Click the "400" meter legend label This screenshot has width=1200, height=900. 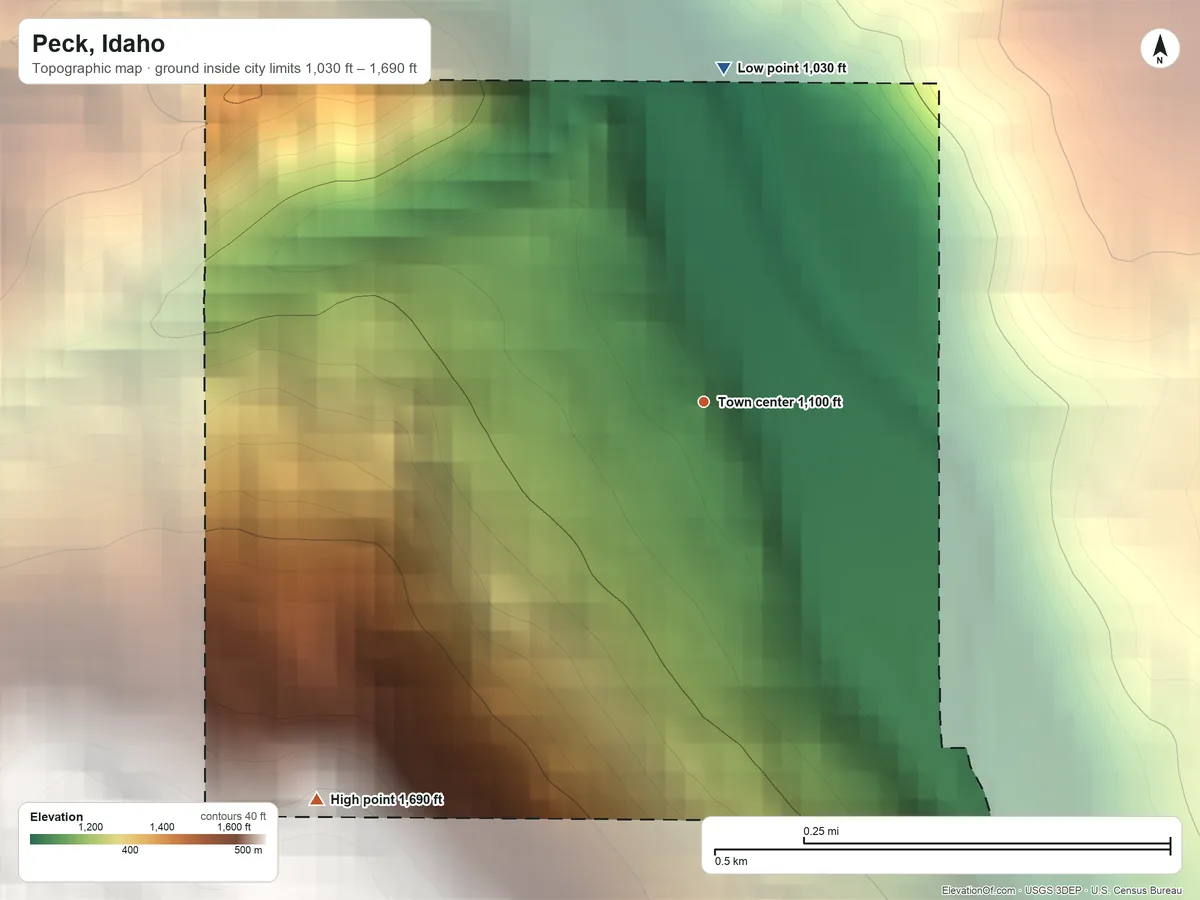130,851
